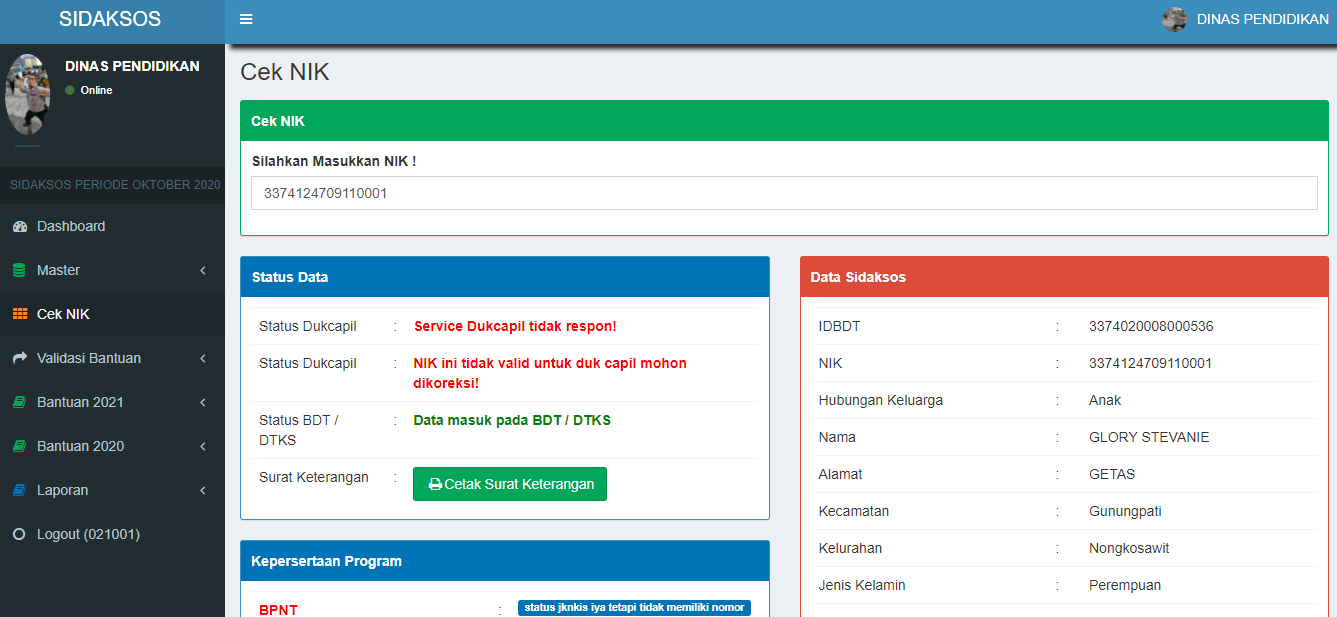Image resolution: width=1337 pixels, height=617 pixels.
Task: Click the Cetak Surat Keterangan button
Action: (510, 484)
